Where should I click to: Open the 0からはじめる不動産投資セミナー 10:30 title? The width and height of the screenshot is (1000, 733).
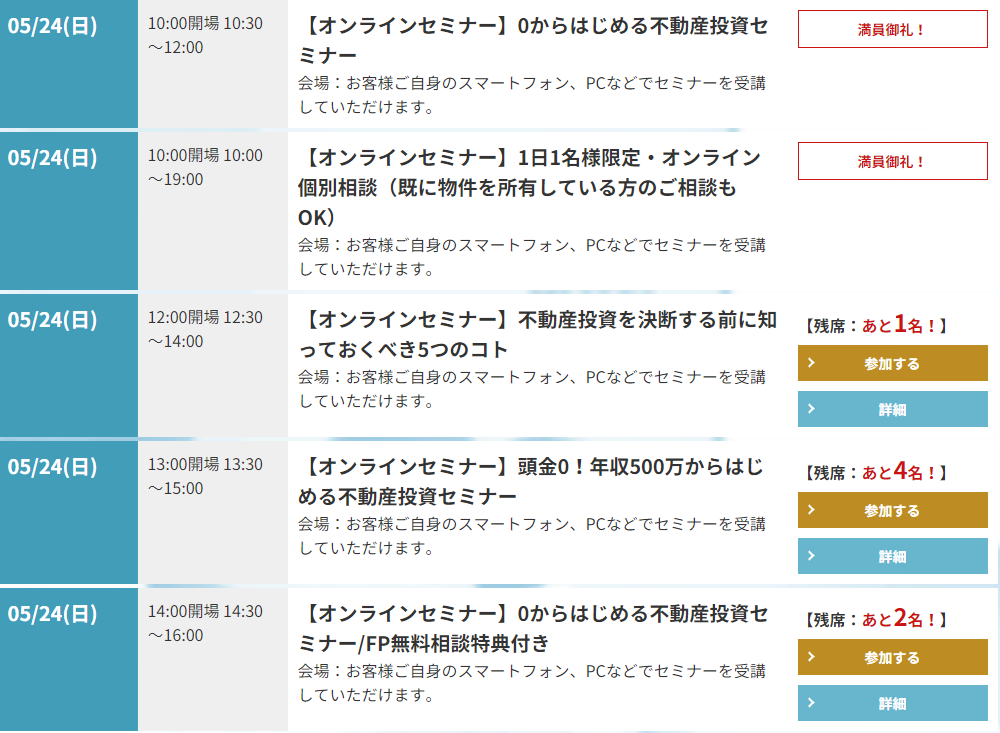(x=533, y=40)
